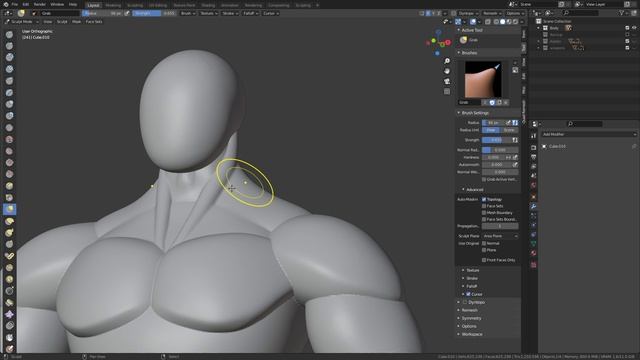
Task: Select the Draw sculpt brush
Action: pos(9,34)
